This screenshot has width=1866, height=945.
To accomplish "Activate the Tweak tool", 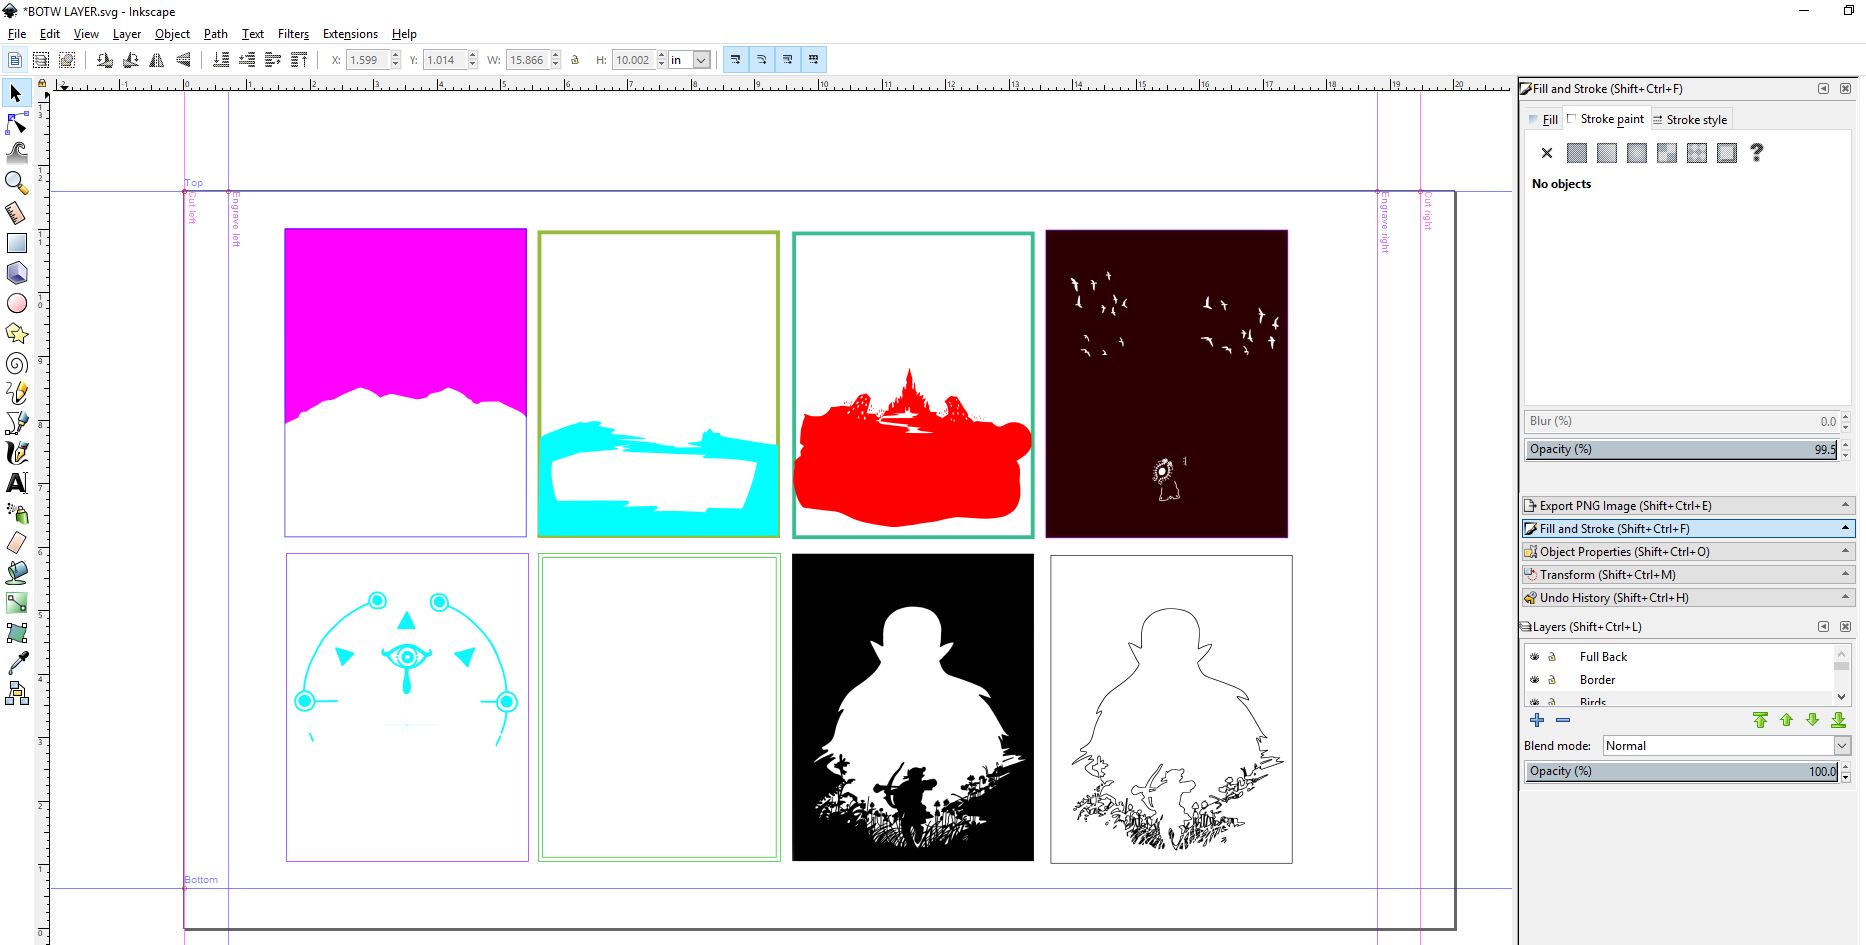I will 16,153.
